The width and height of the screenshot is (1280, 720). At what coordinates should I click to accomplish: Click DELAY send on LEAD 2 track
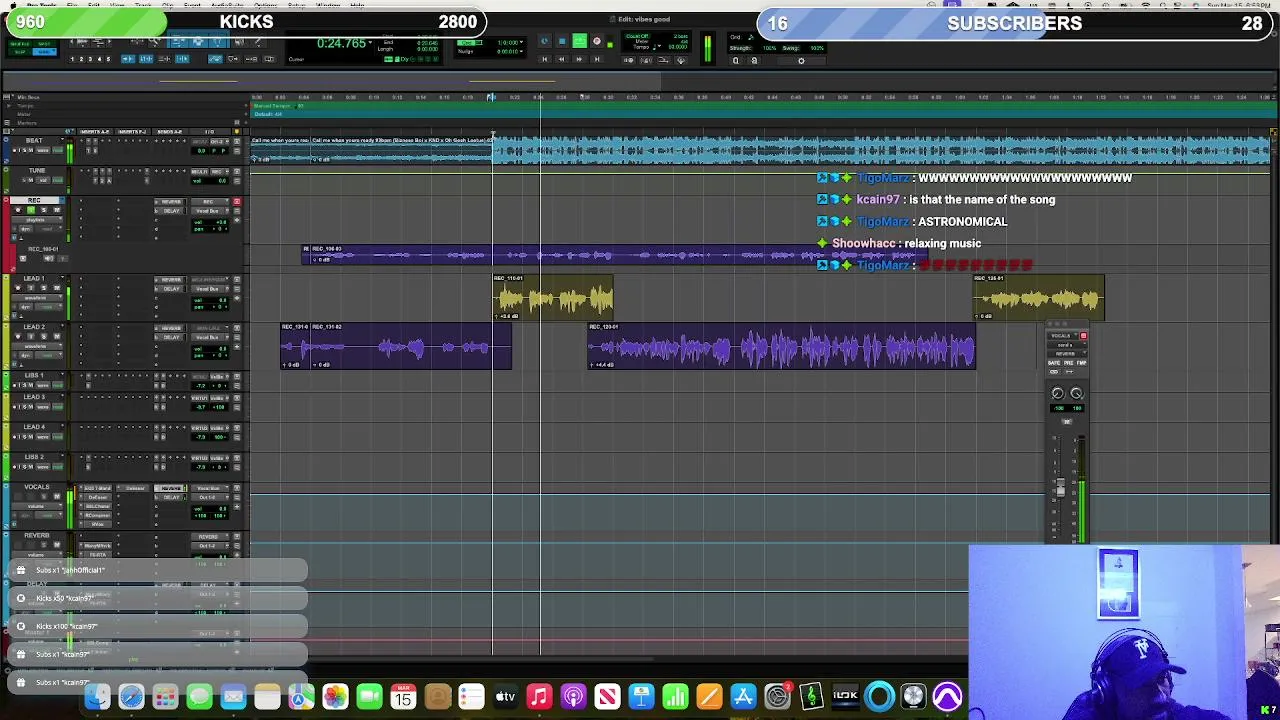(x=170, y=337)
